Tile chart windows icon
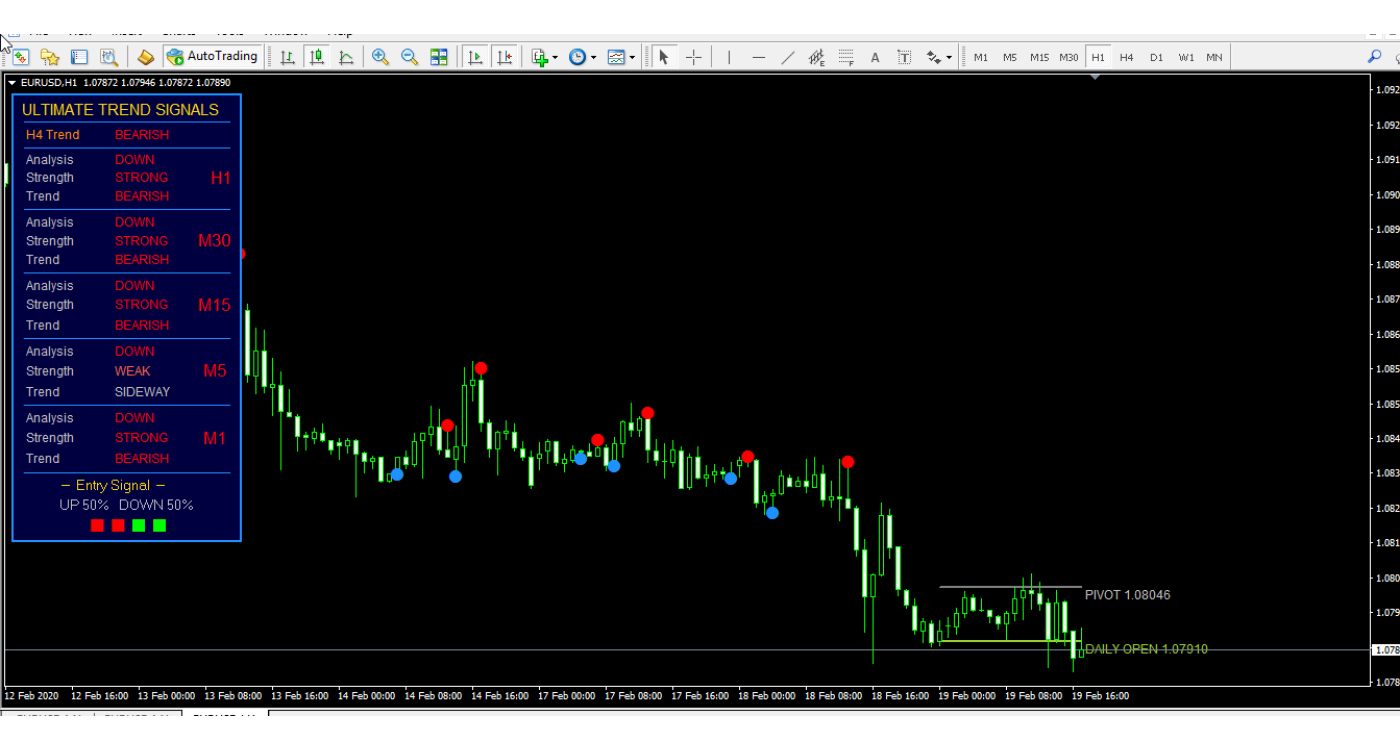Screen dimensions: 1400x750 coord(439,57)
